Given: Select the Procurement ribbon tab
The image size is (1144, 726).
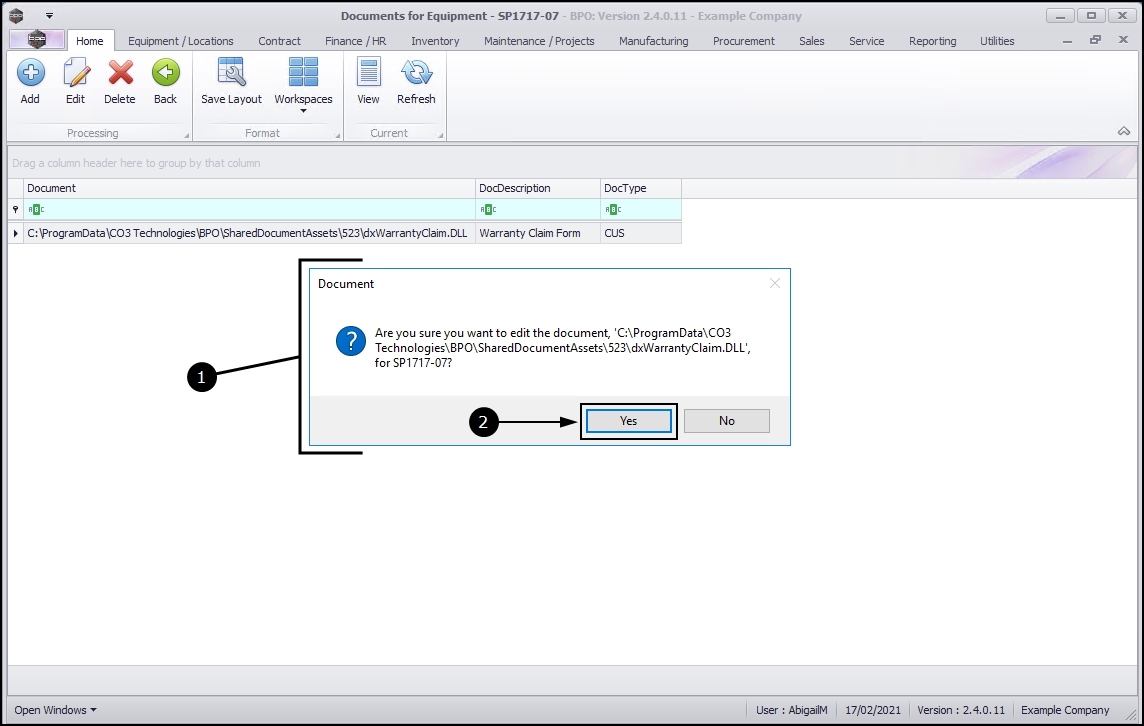Looking at the screenshot, I should tap(743, 41).
